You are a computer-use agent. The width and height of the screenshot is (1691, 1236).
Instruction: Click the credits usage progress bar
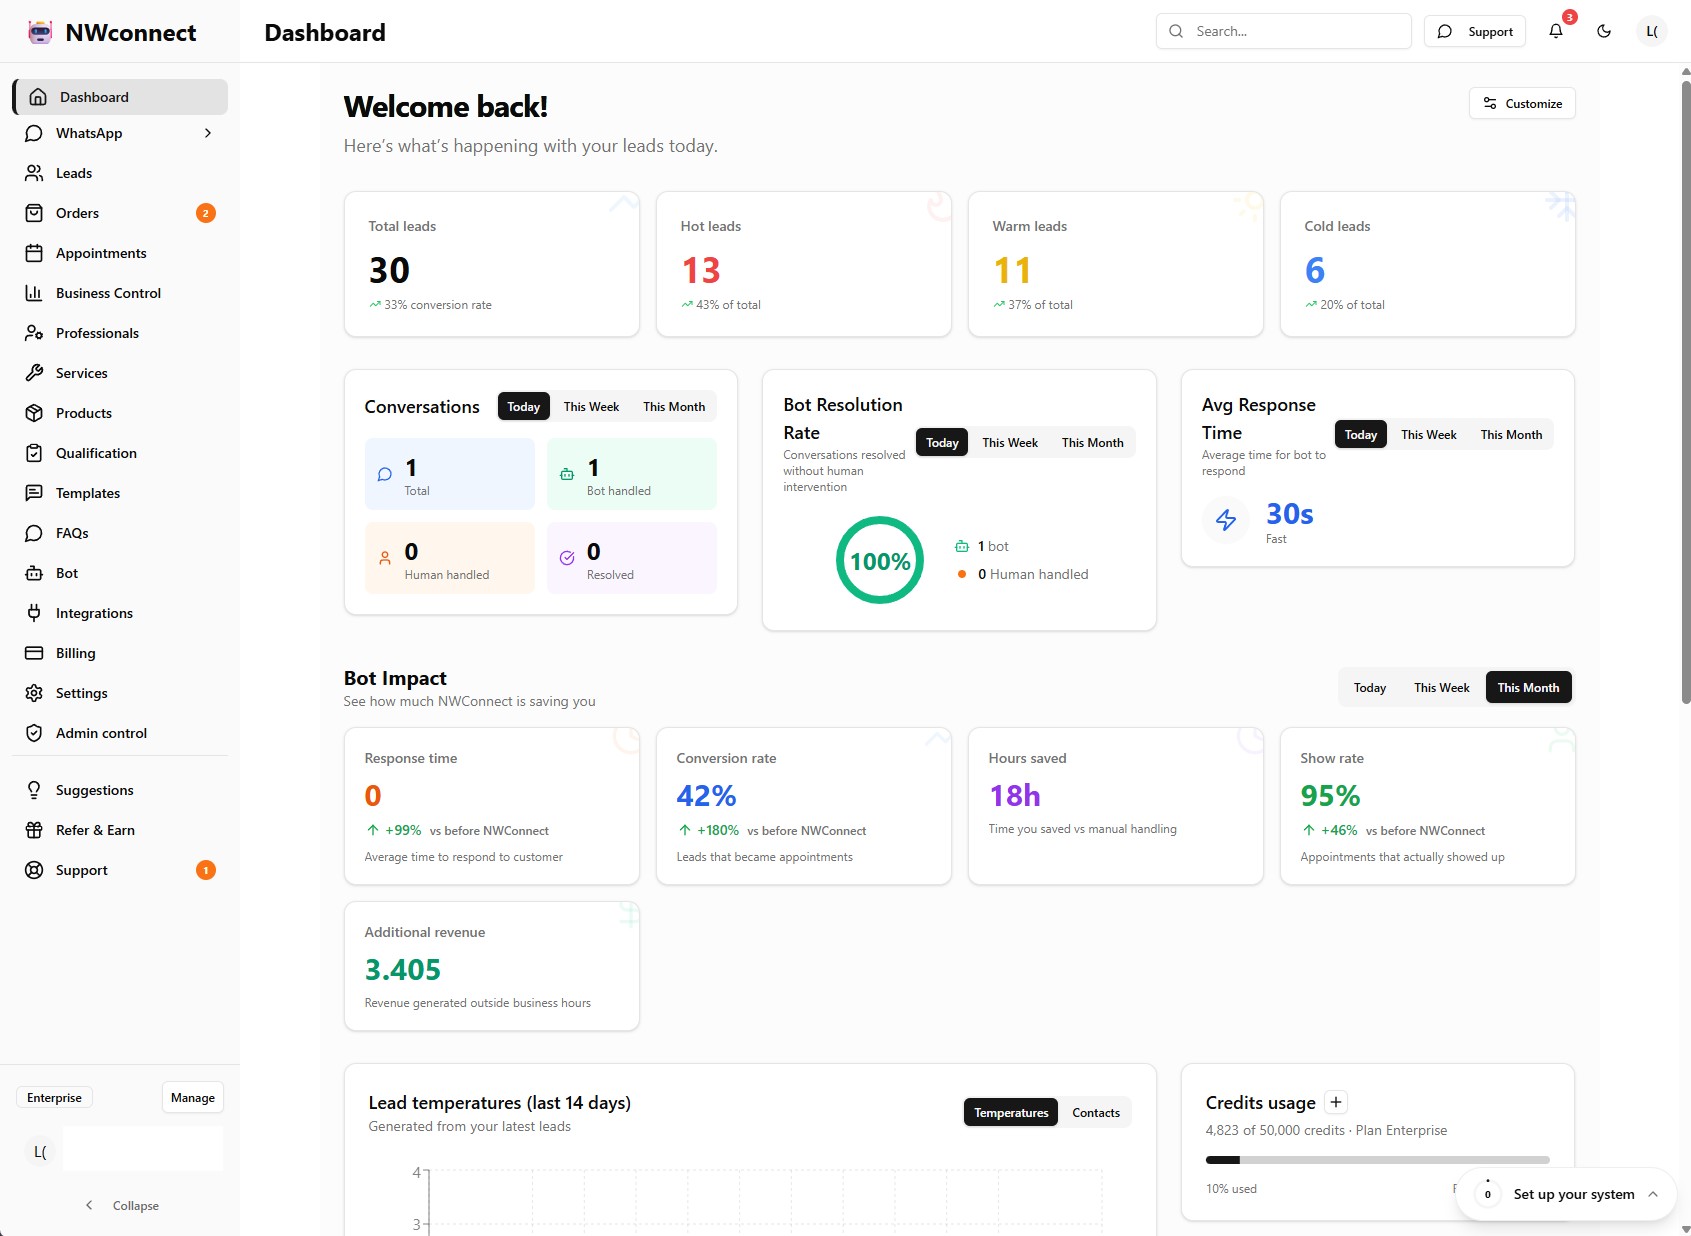(x=1377, y=1160)
